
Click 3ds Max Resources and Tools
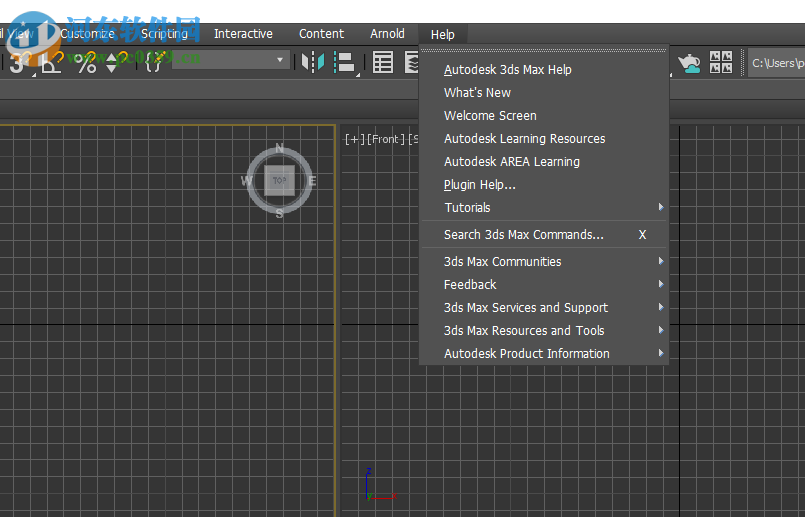click(544, 331)
